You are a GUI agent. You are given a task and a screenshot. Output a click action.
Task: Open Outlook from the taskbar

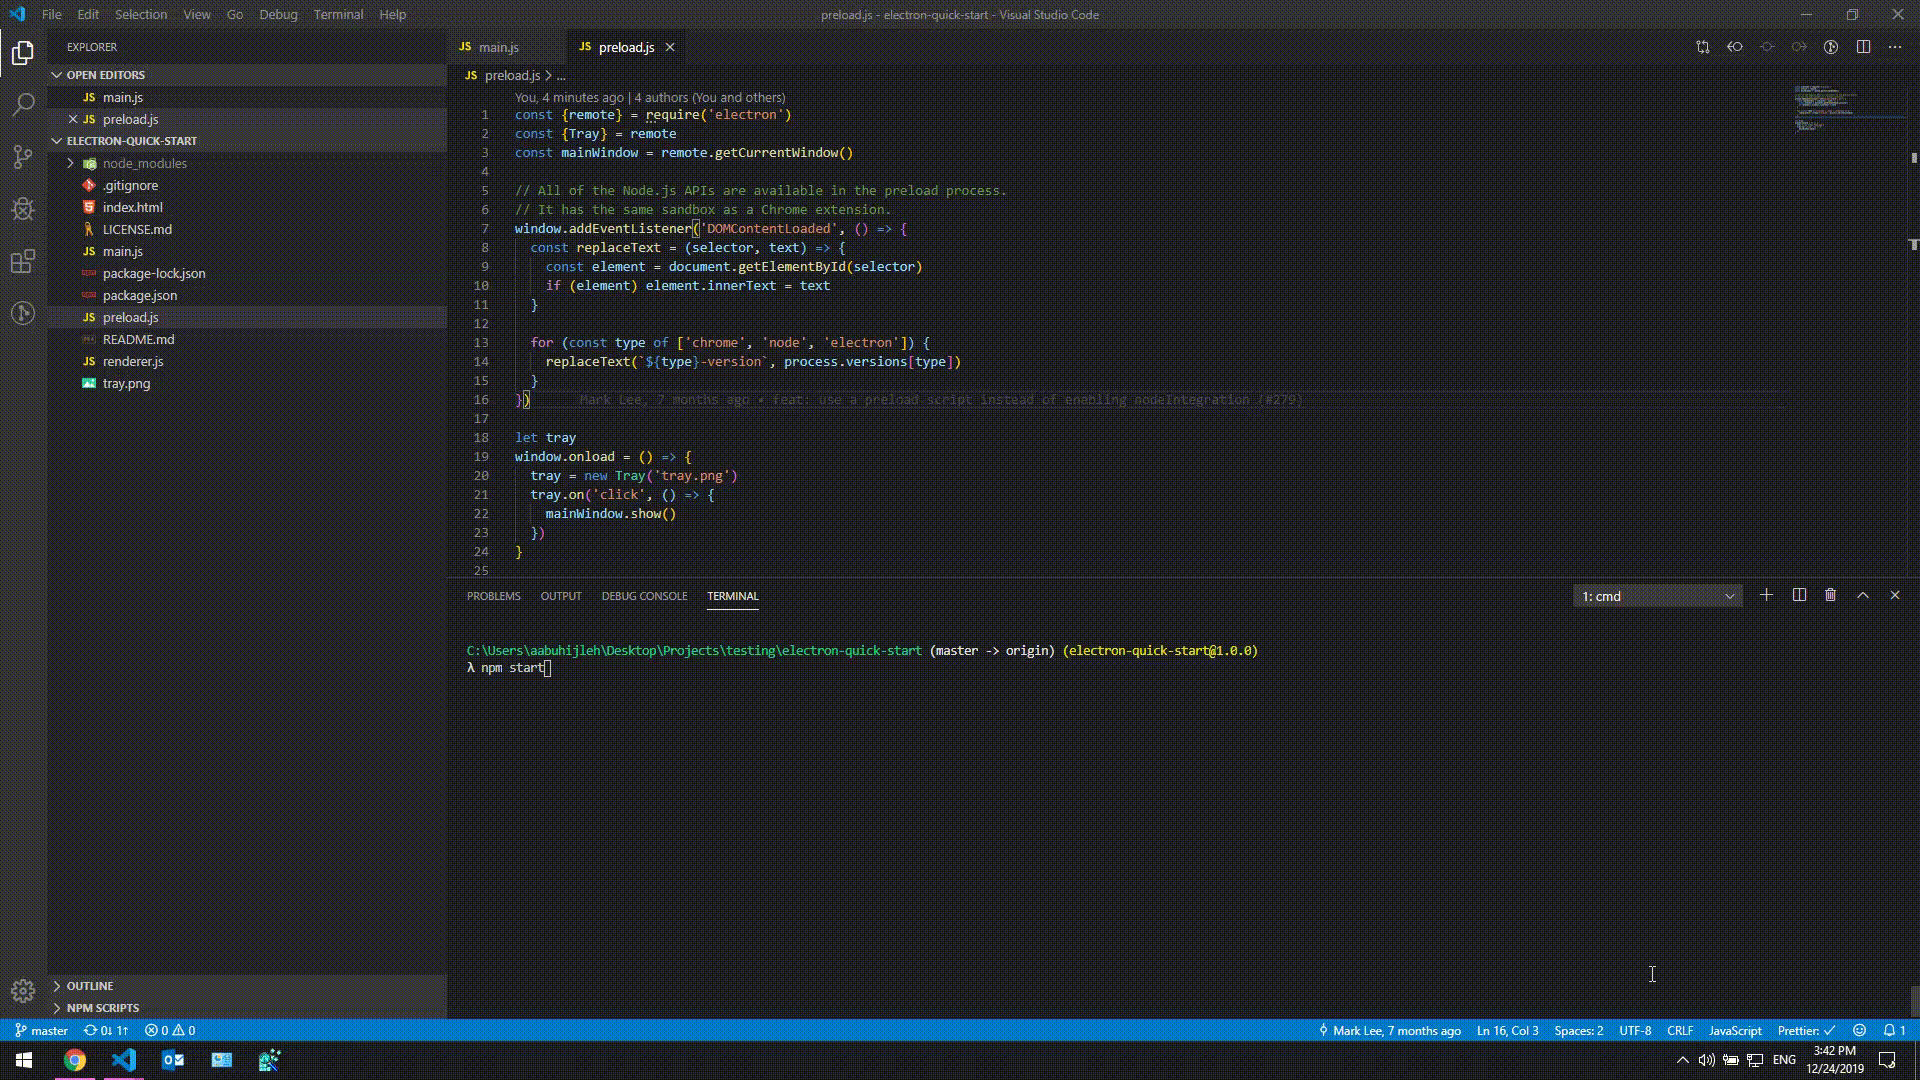coord(173,1060)
